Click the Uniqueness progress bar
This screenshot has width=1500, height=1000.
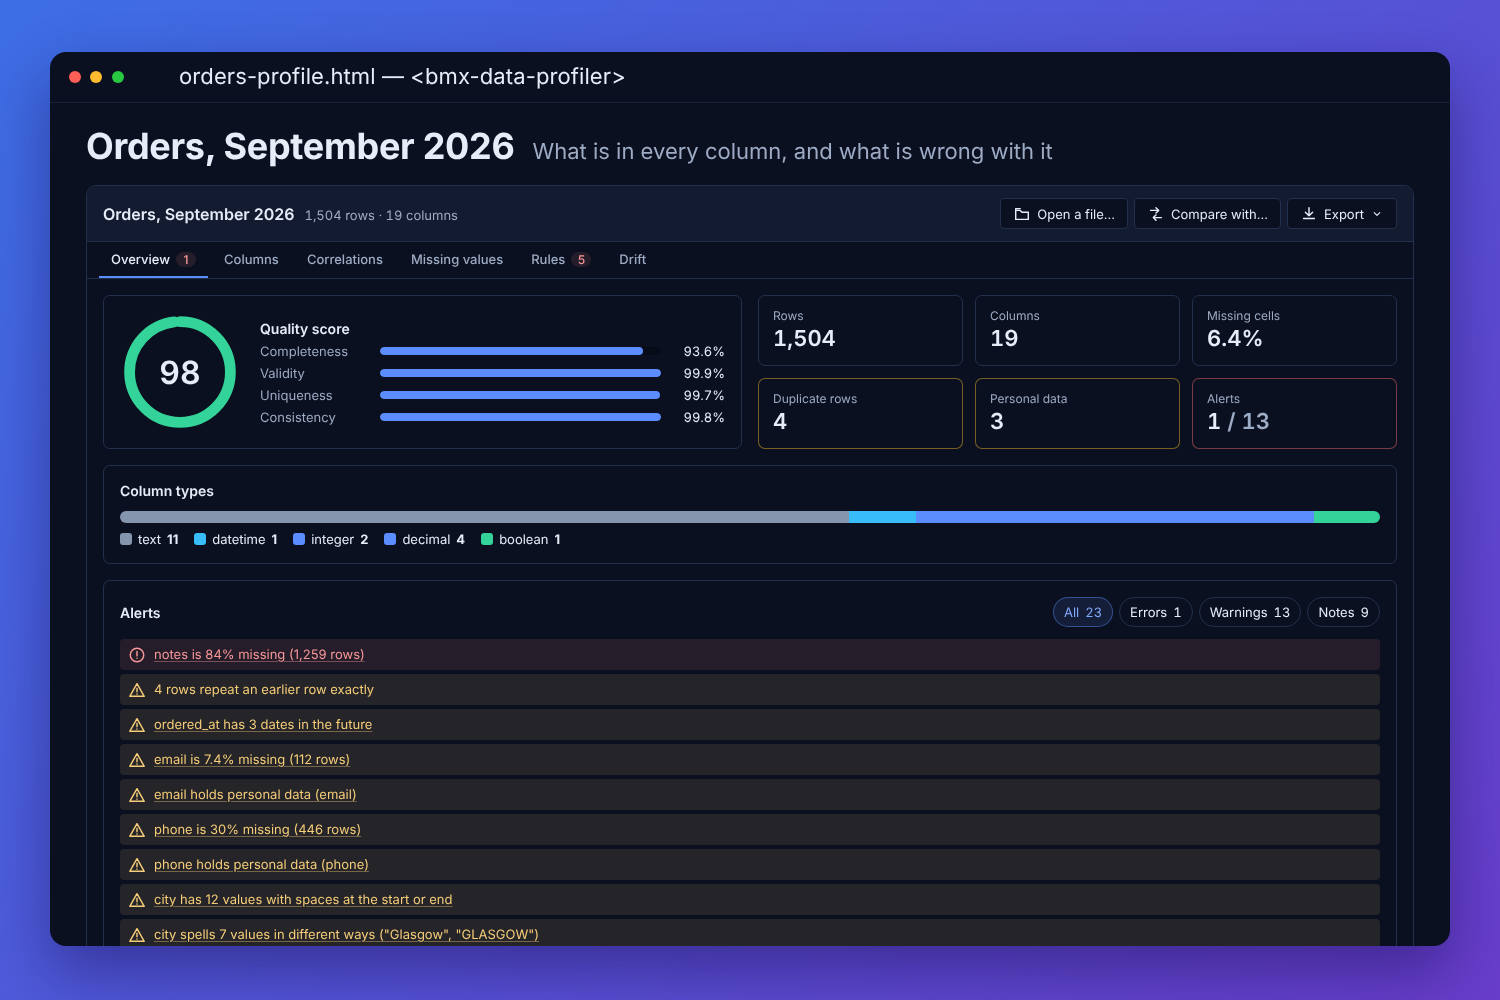click(x=520, y=395)
